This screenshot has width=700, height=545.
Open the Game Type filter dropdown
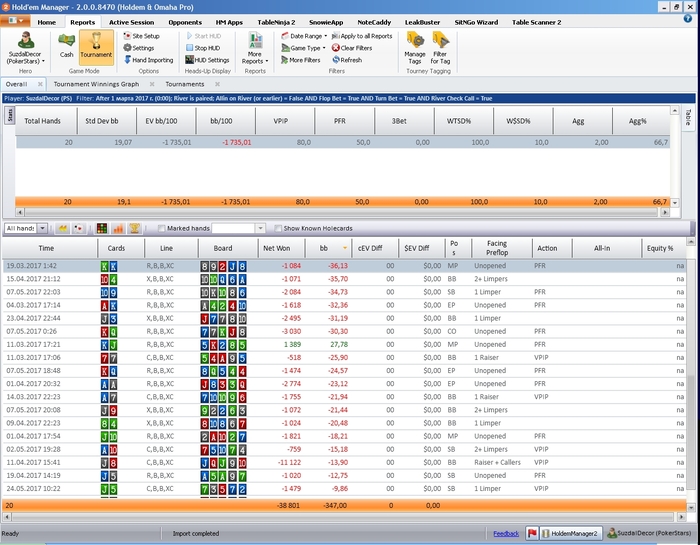pos(303,48)
